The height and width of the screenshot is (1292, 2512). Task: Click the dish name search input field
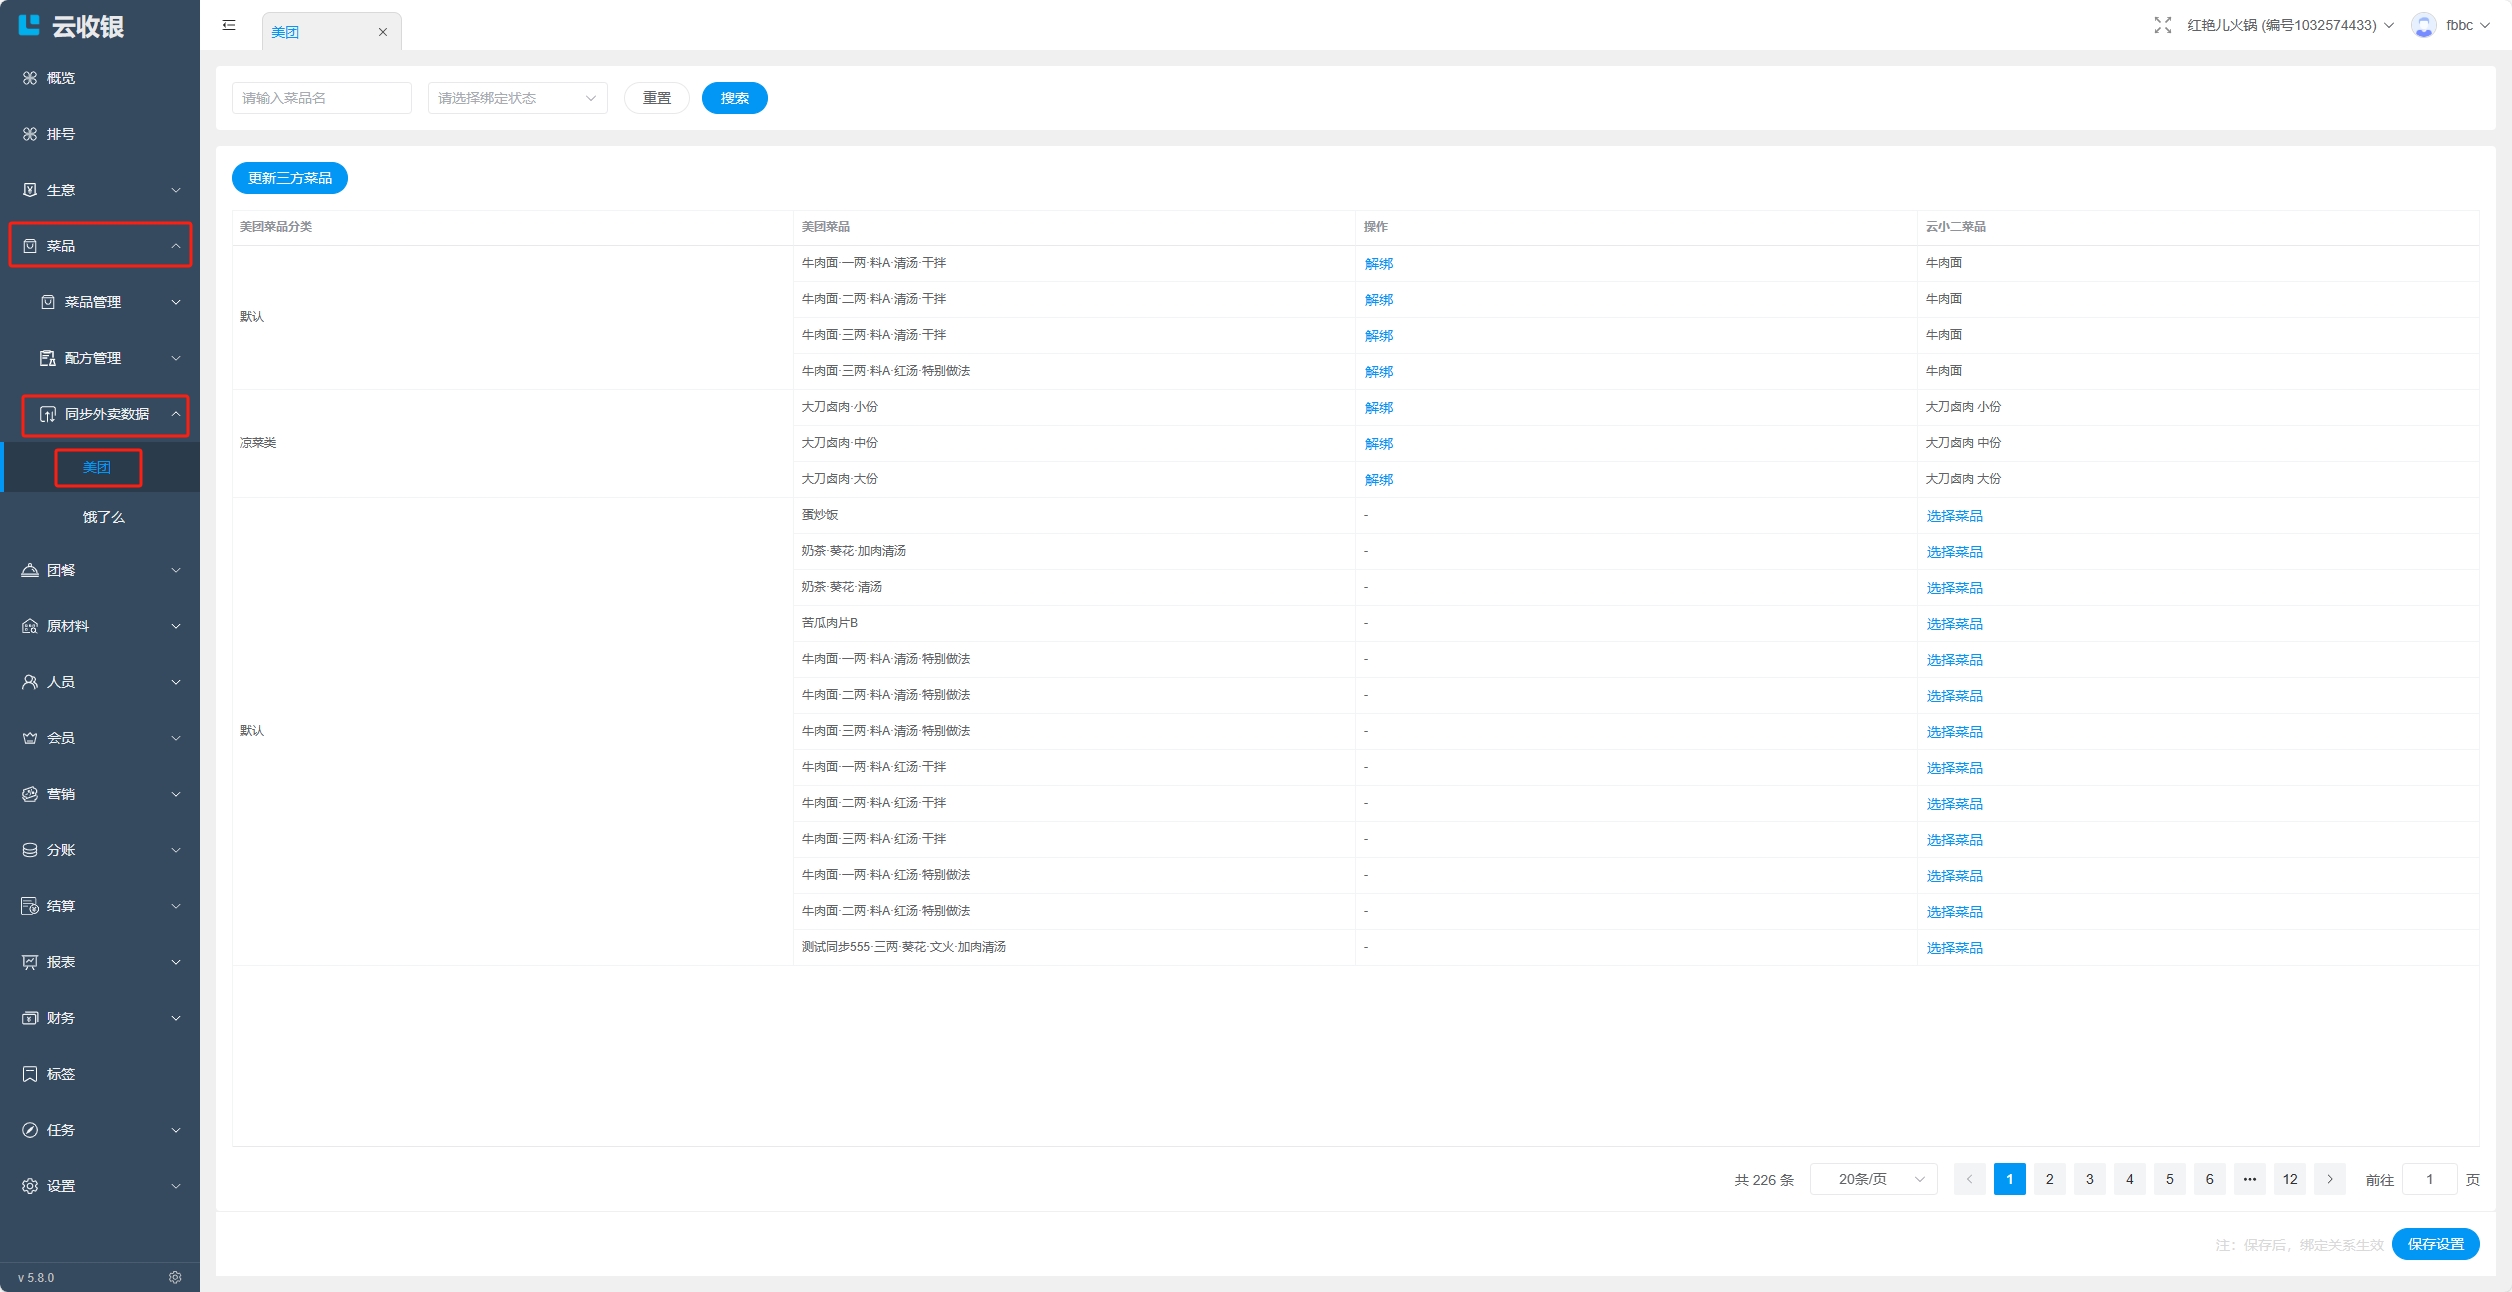coord(321,98)
